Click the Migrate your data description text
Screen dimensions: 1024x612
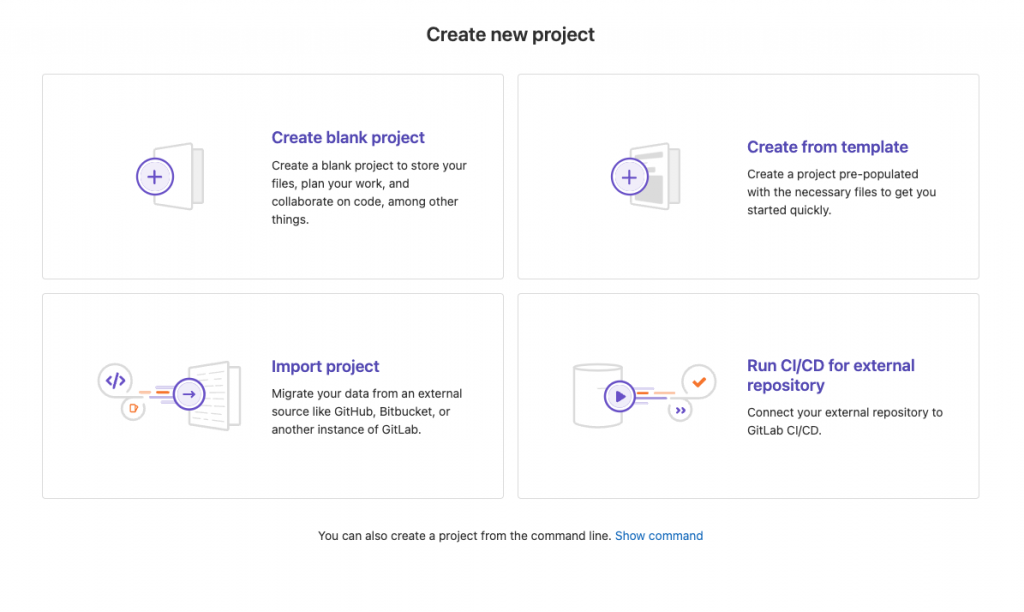[x=367, y=411]
